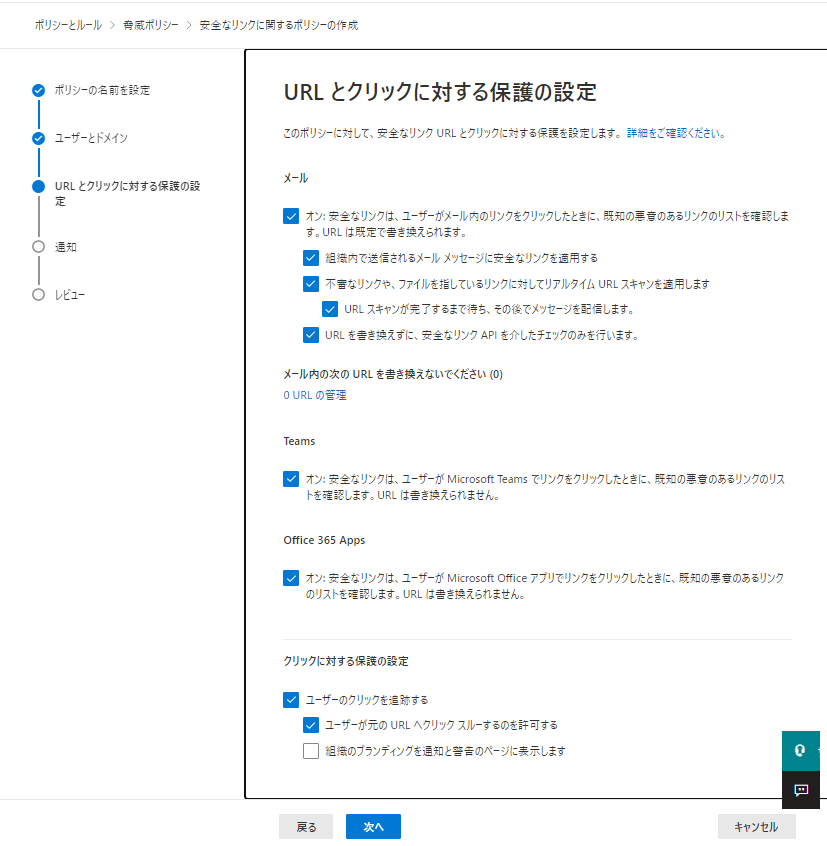Enable showing organization branding on warning pages

pos(311,751)
